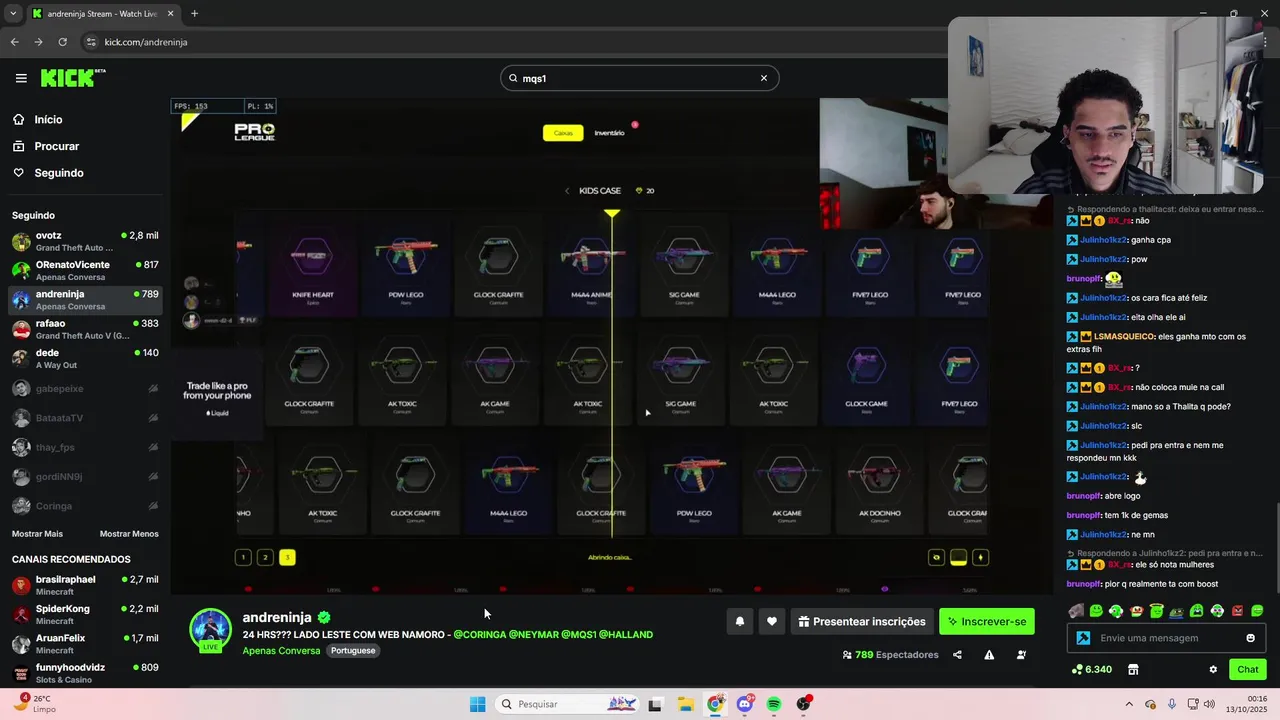Viewport: 1280px width, 720px height.
Task: Click the moderator hammer icon in chat input
Action: coord(1083,638)
